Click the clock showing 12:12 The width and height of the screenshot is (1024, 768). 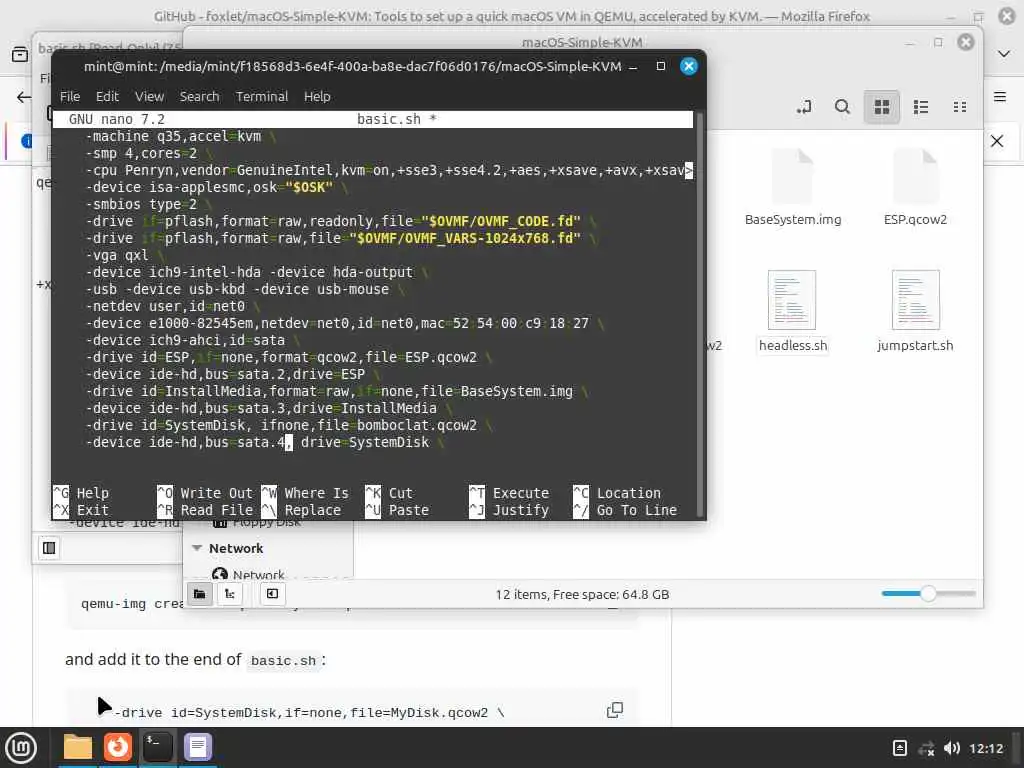point(986,748)
